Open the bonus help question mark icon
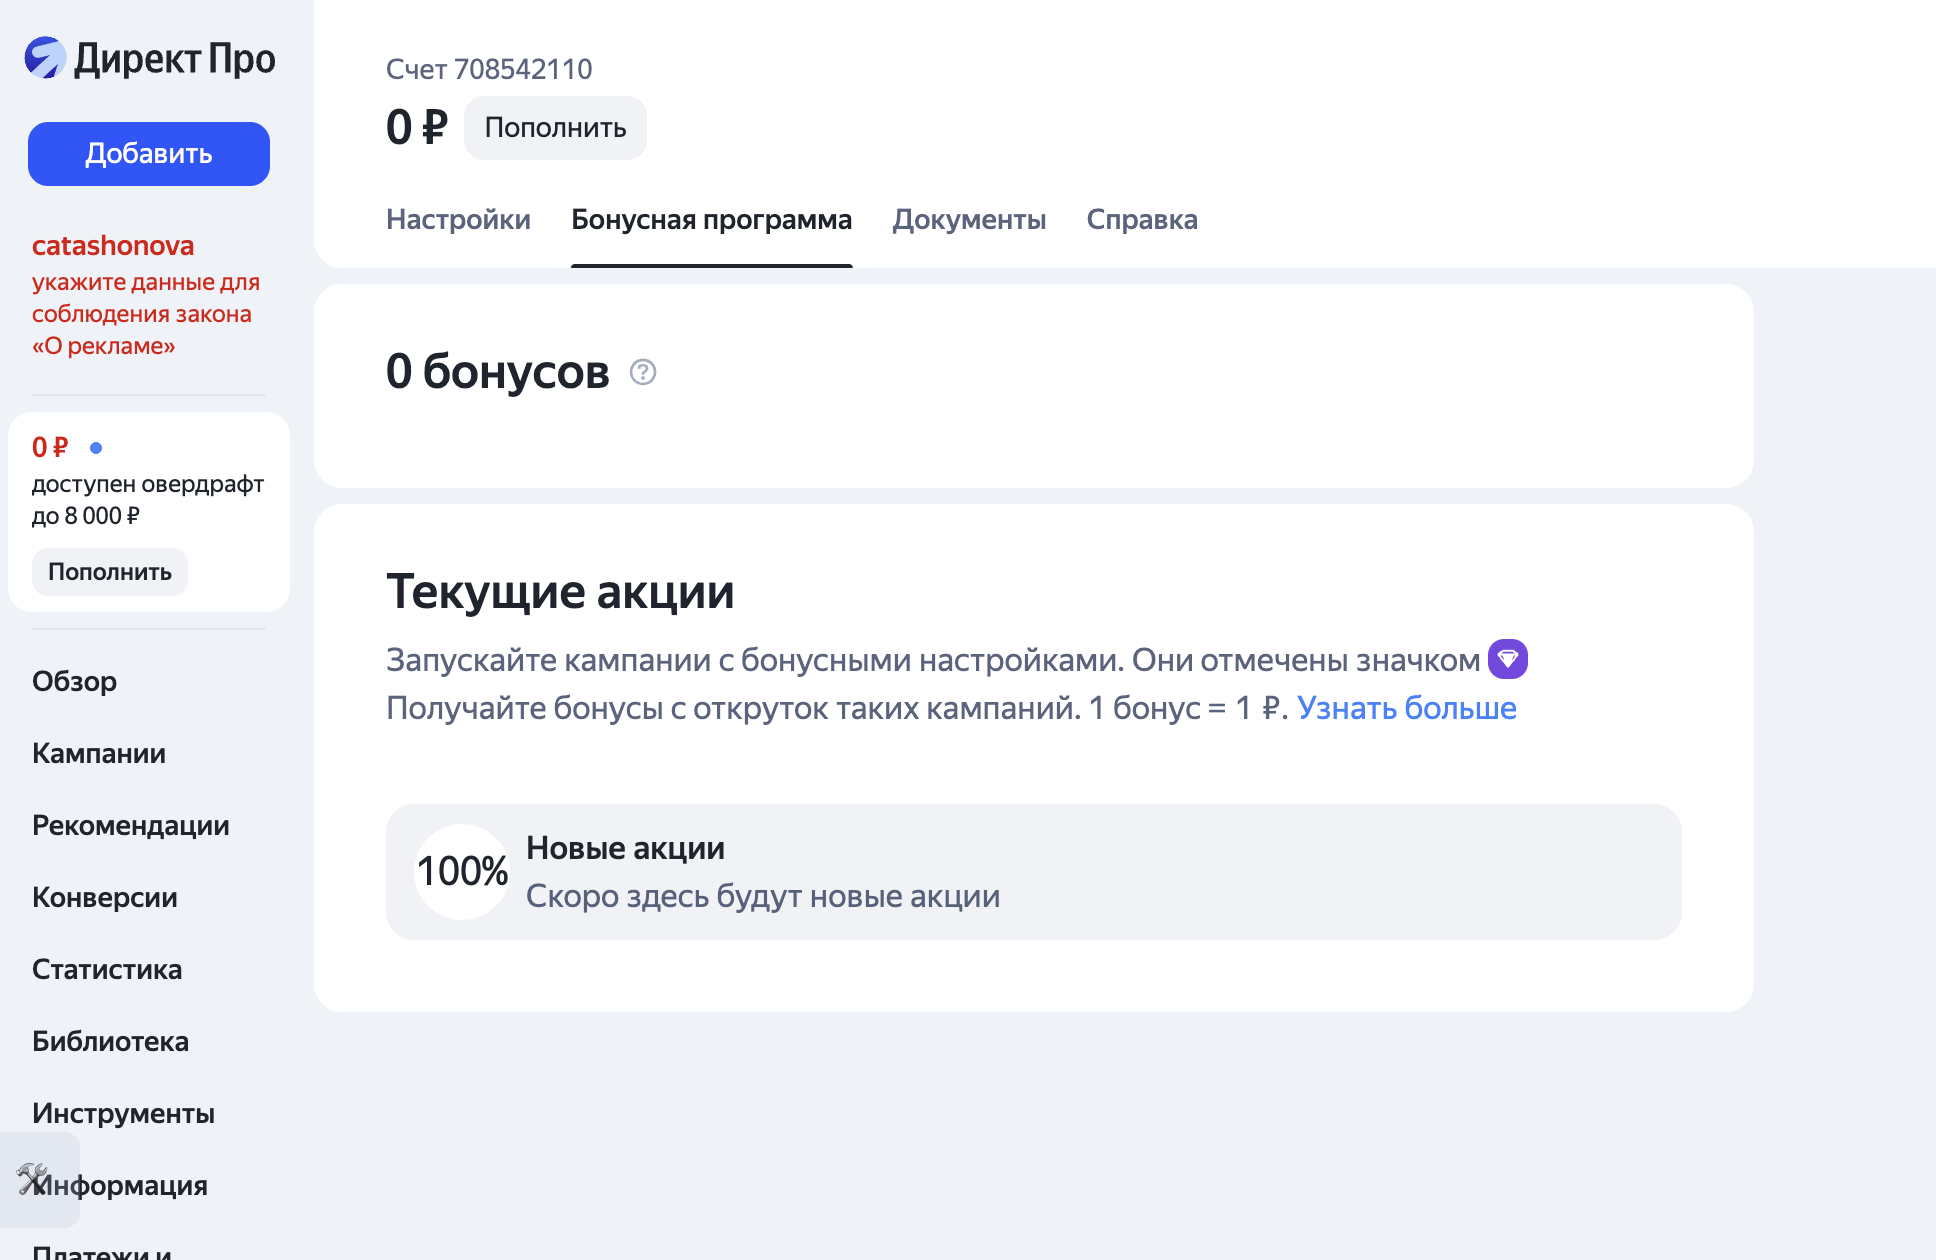 click(x=641, y=372)
